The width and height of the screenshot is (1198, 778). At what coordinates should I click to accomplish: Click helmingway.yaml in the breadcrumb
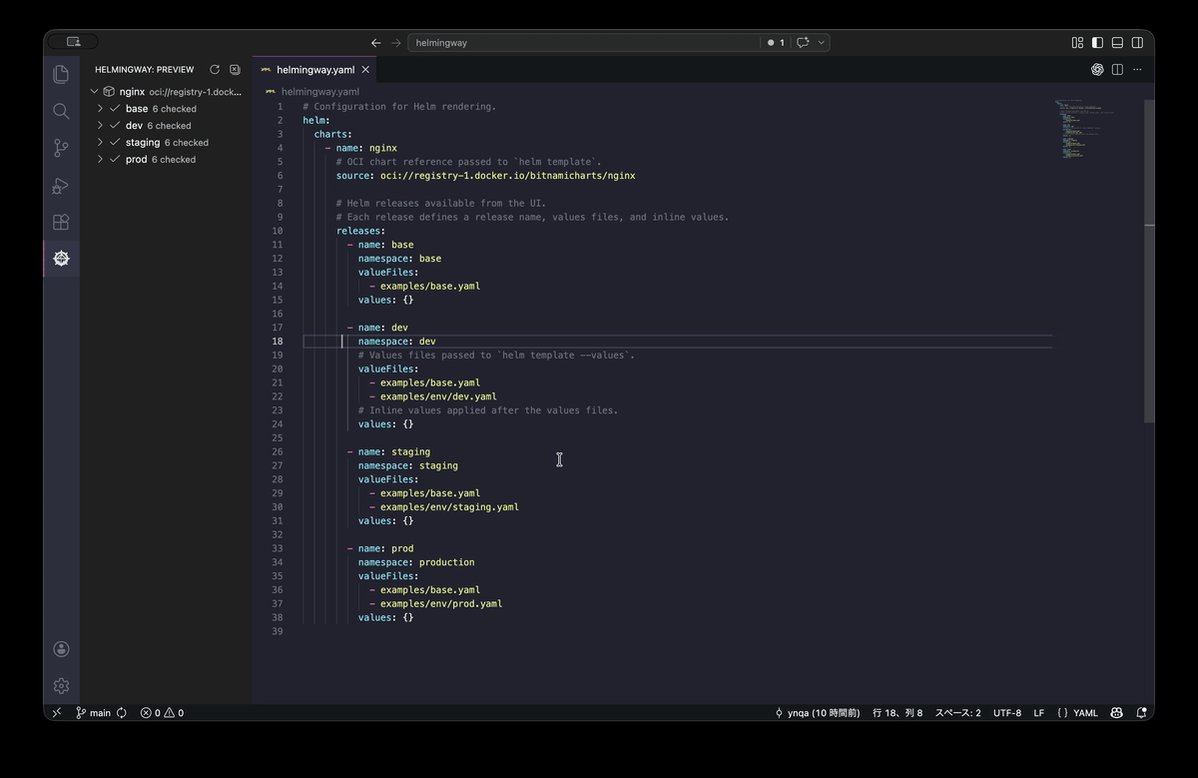point(319,92)
